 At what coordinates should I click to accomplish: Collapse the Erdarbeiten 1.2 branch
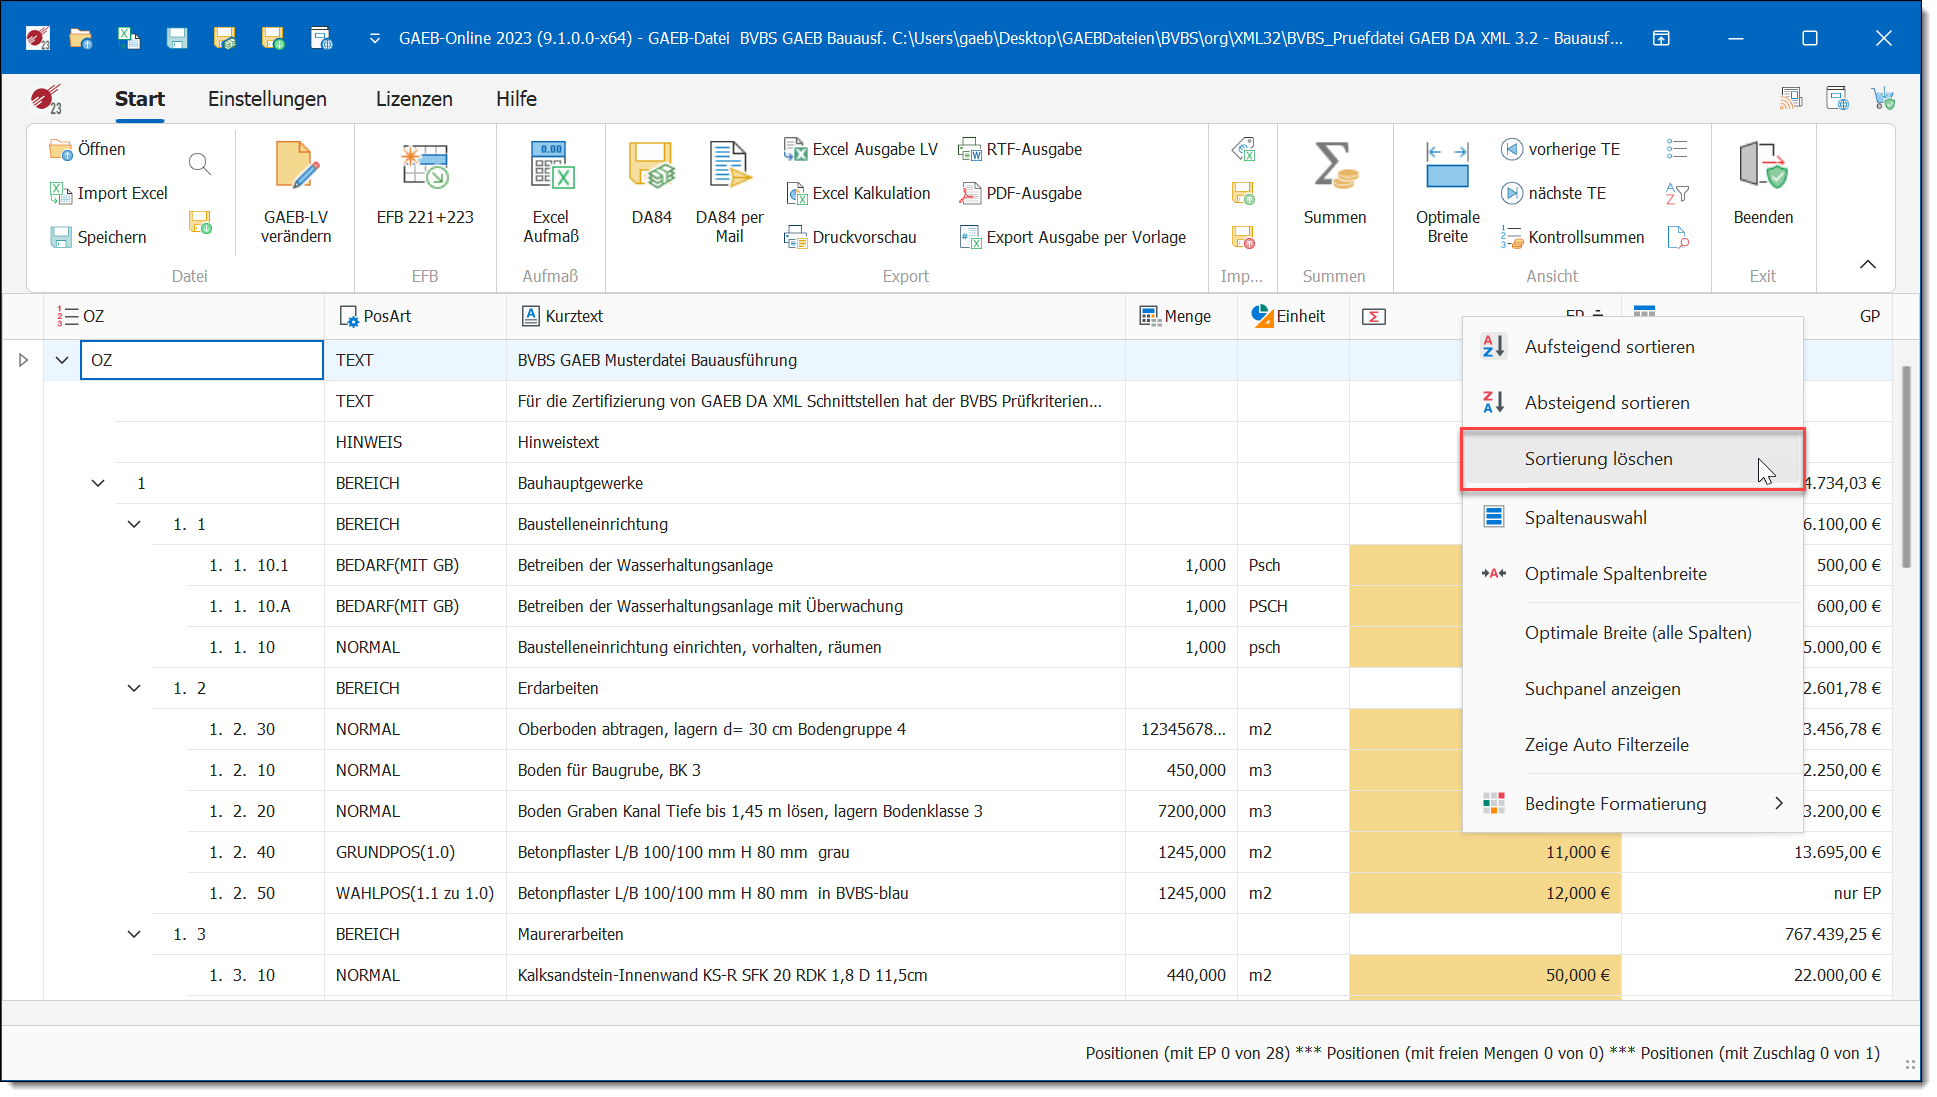[134, 688]
